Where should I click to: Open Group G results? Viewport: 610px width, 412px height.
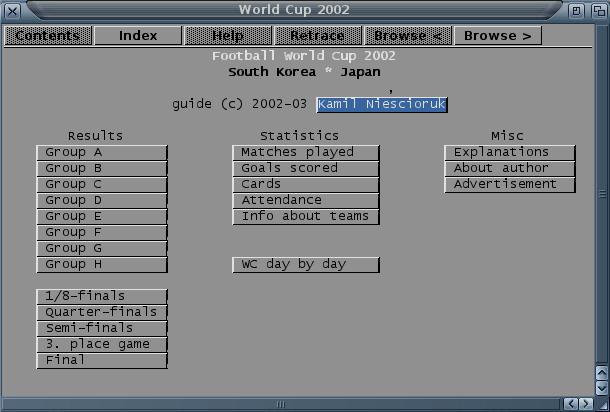102,248
